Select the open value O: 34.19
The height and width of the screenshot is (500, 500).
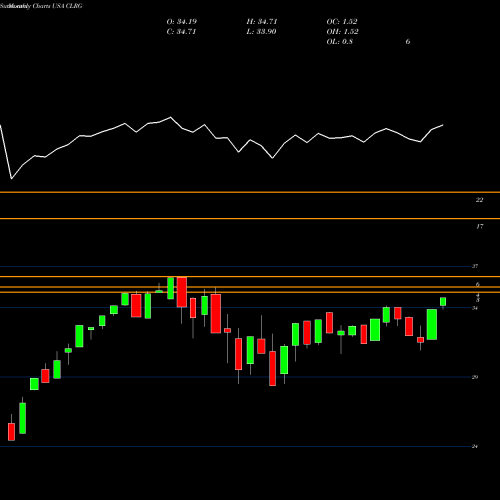[182, 22]
